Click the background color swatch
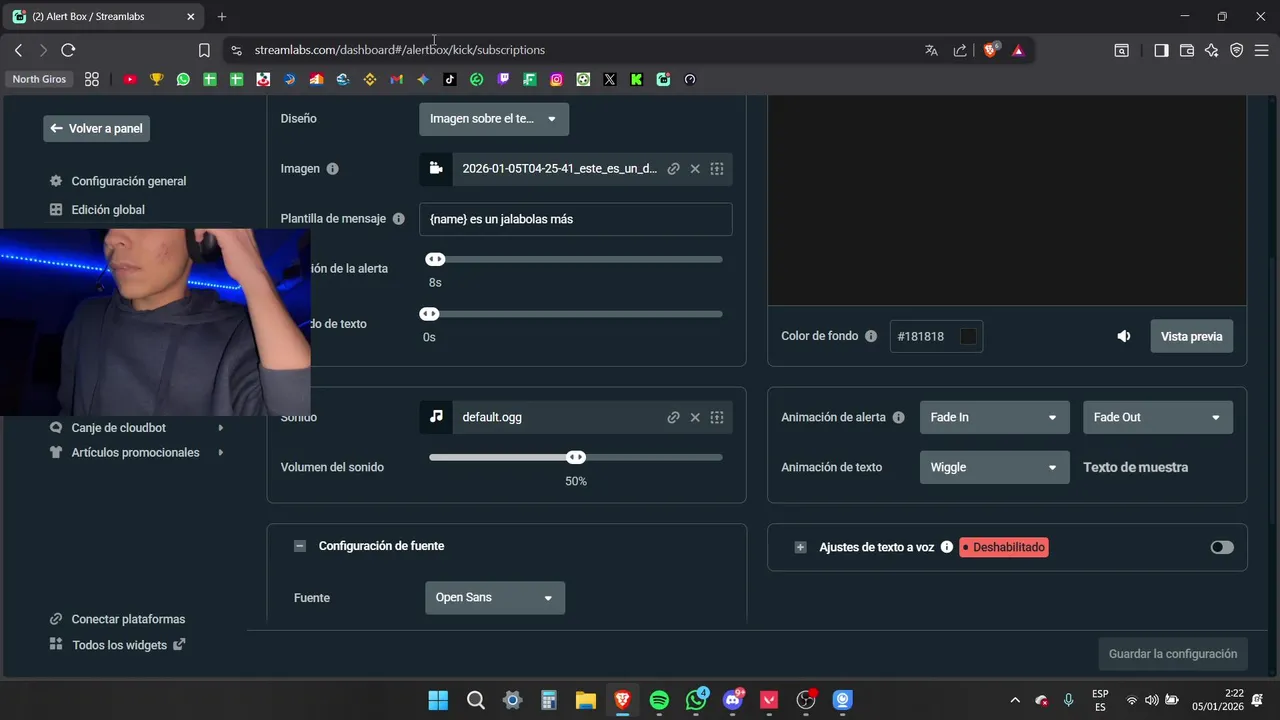Image resolution: width=1280 pixels, height=720 pixels. 968,336
